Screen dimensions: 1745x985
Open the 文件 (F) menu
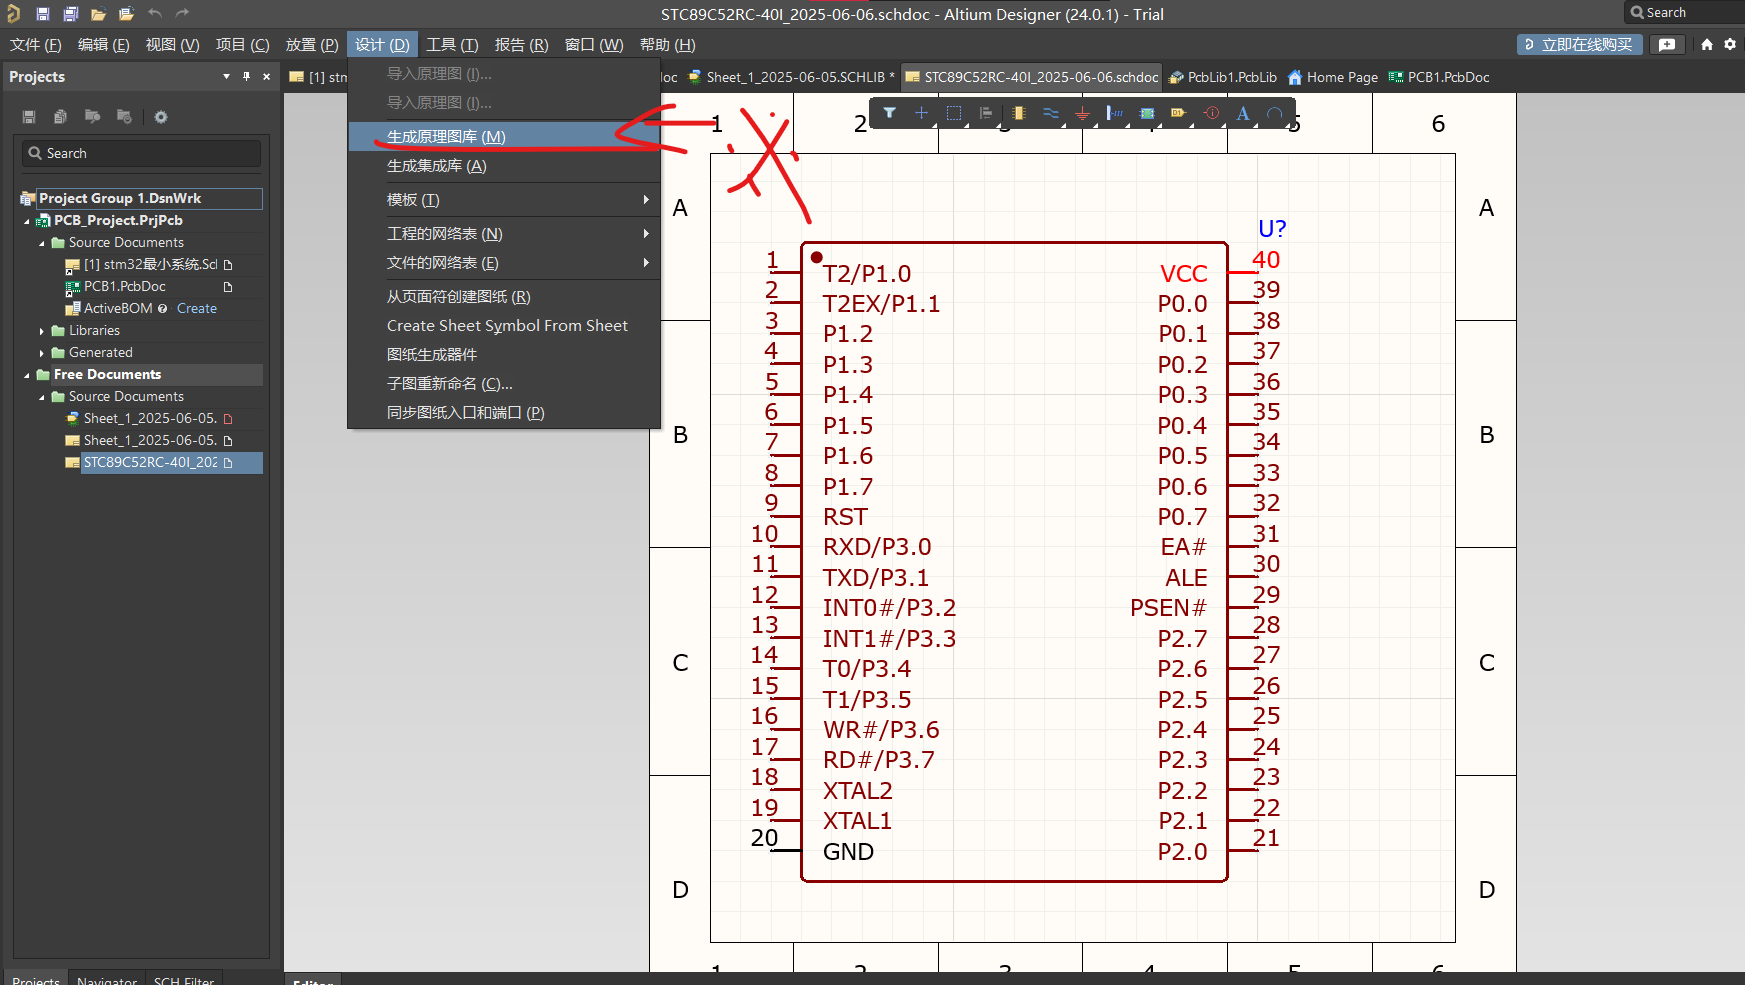36,45
